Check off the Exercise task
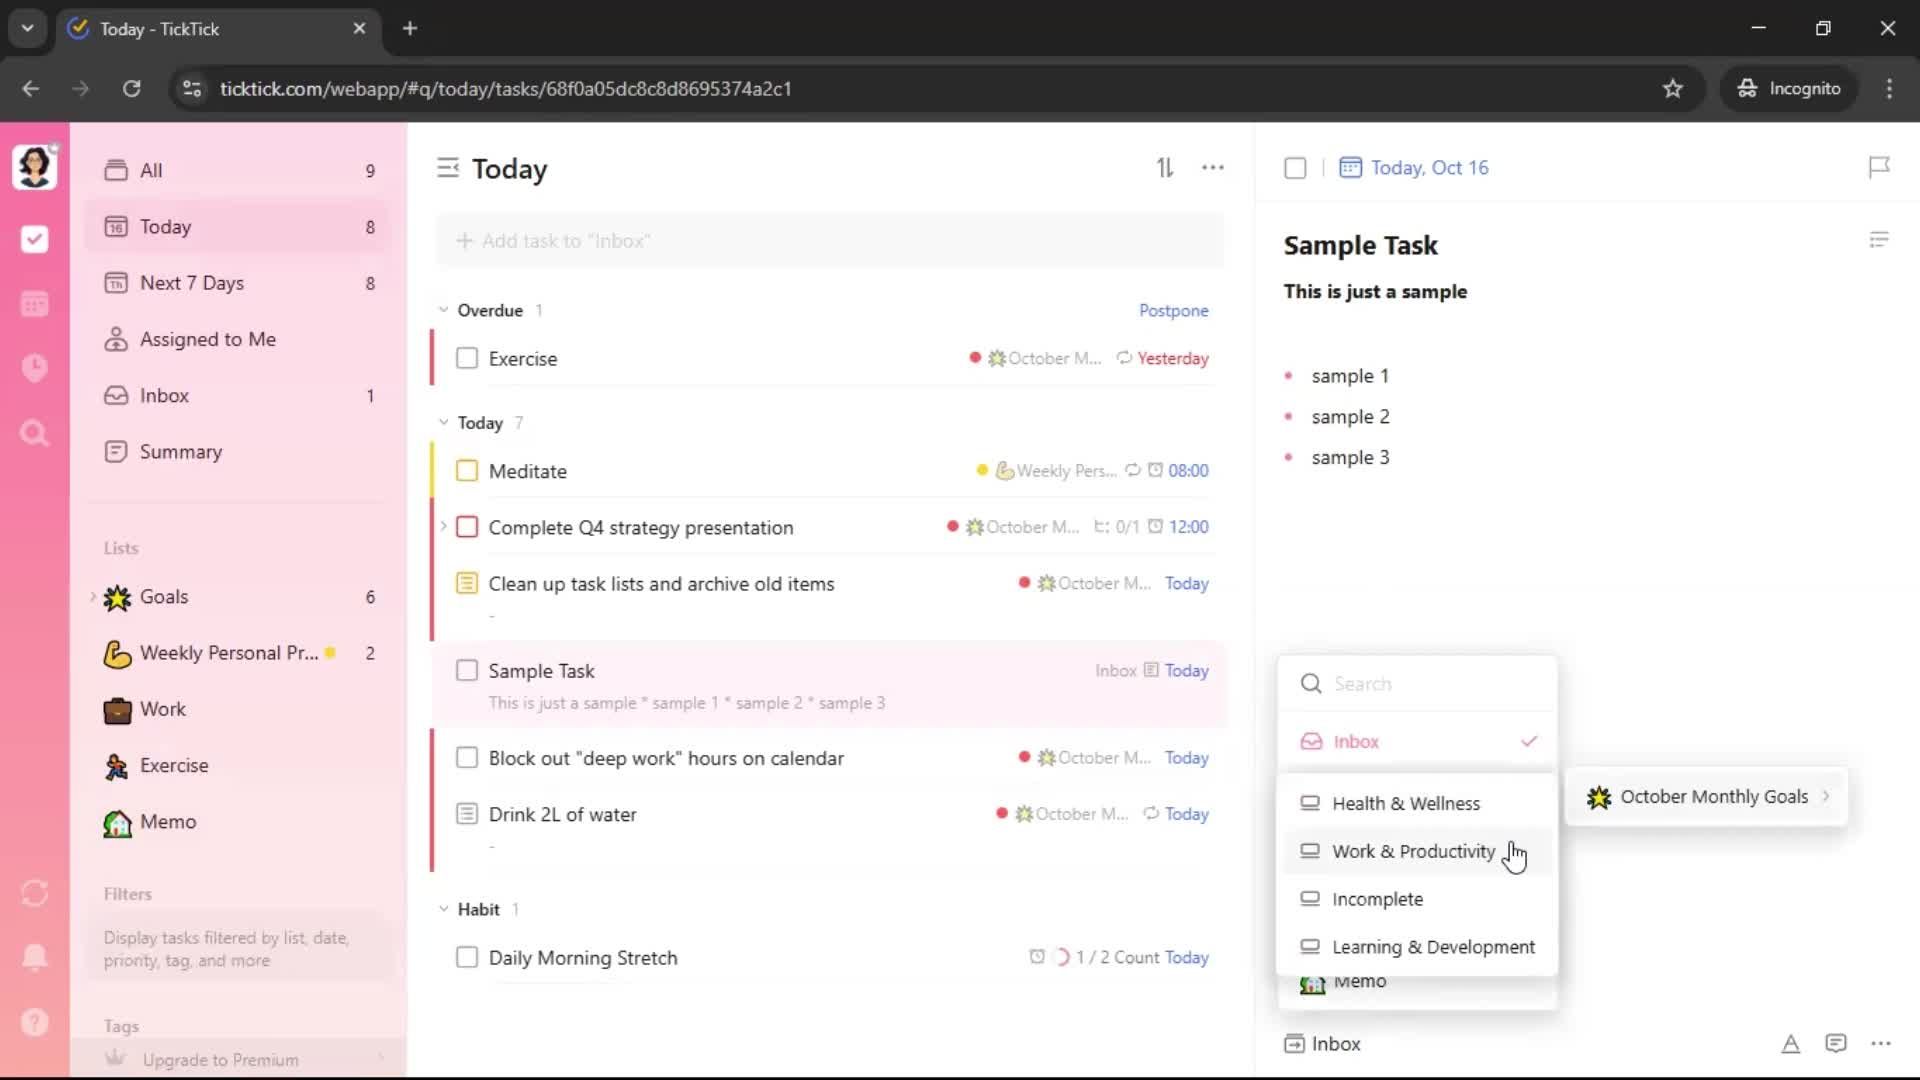 [467, 358]
